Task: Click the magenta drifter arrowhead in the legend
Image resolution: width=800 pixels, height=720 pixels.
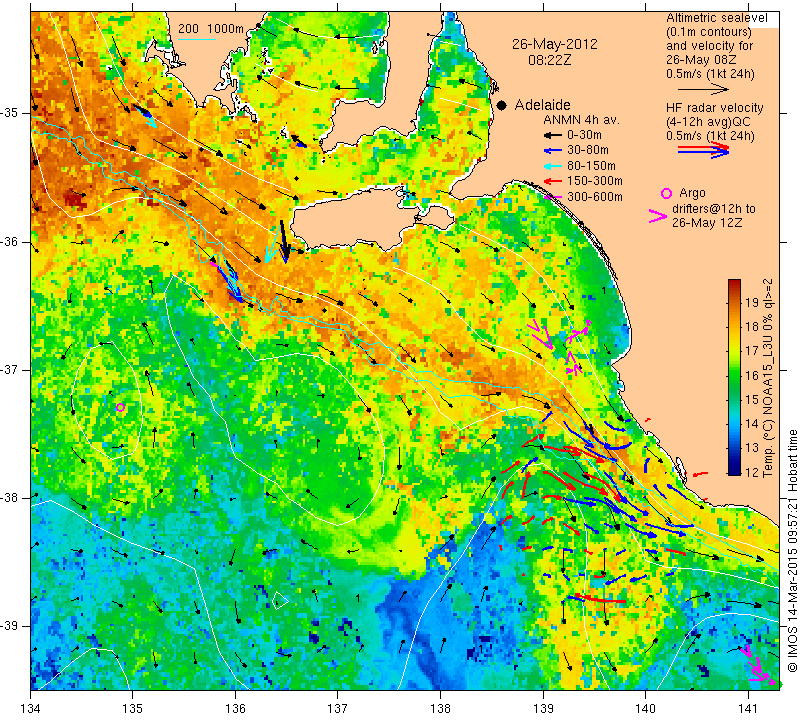Action: (x=657, y=216)
